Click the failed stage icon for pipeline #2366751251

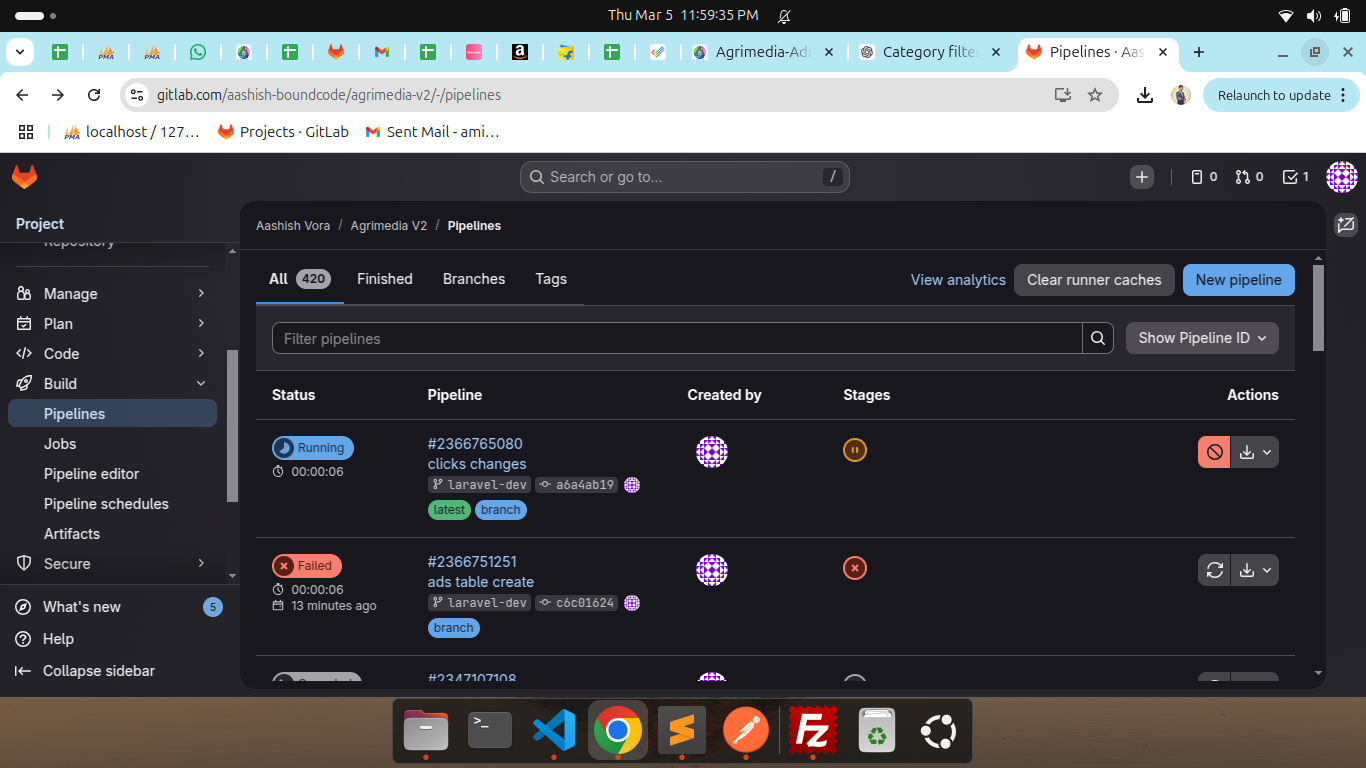(855, 568)
